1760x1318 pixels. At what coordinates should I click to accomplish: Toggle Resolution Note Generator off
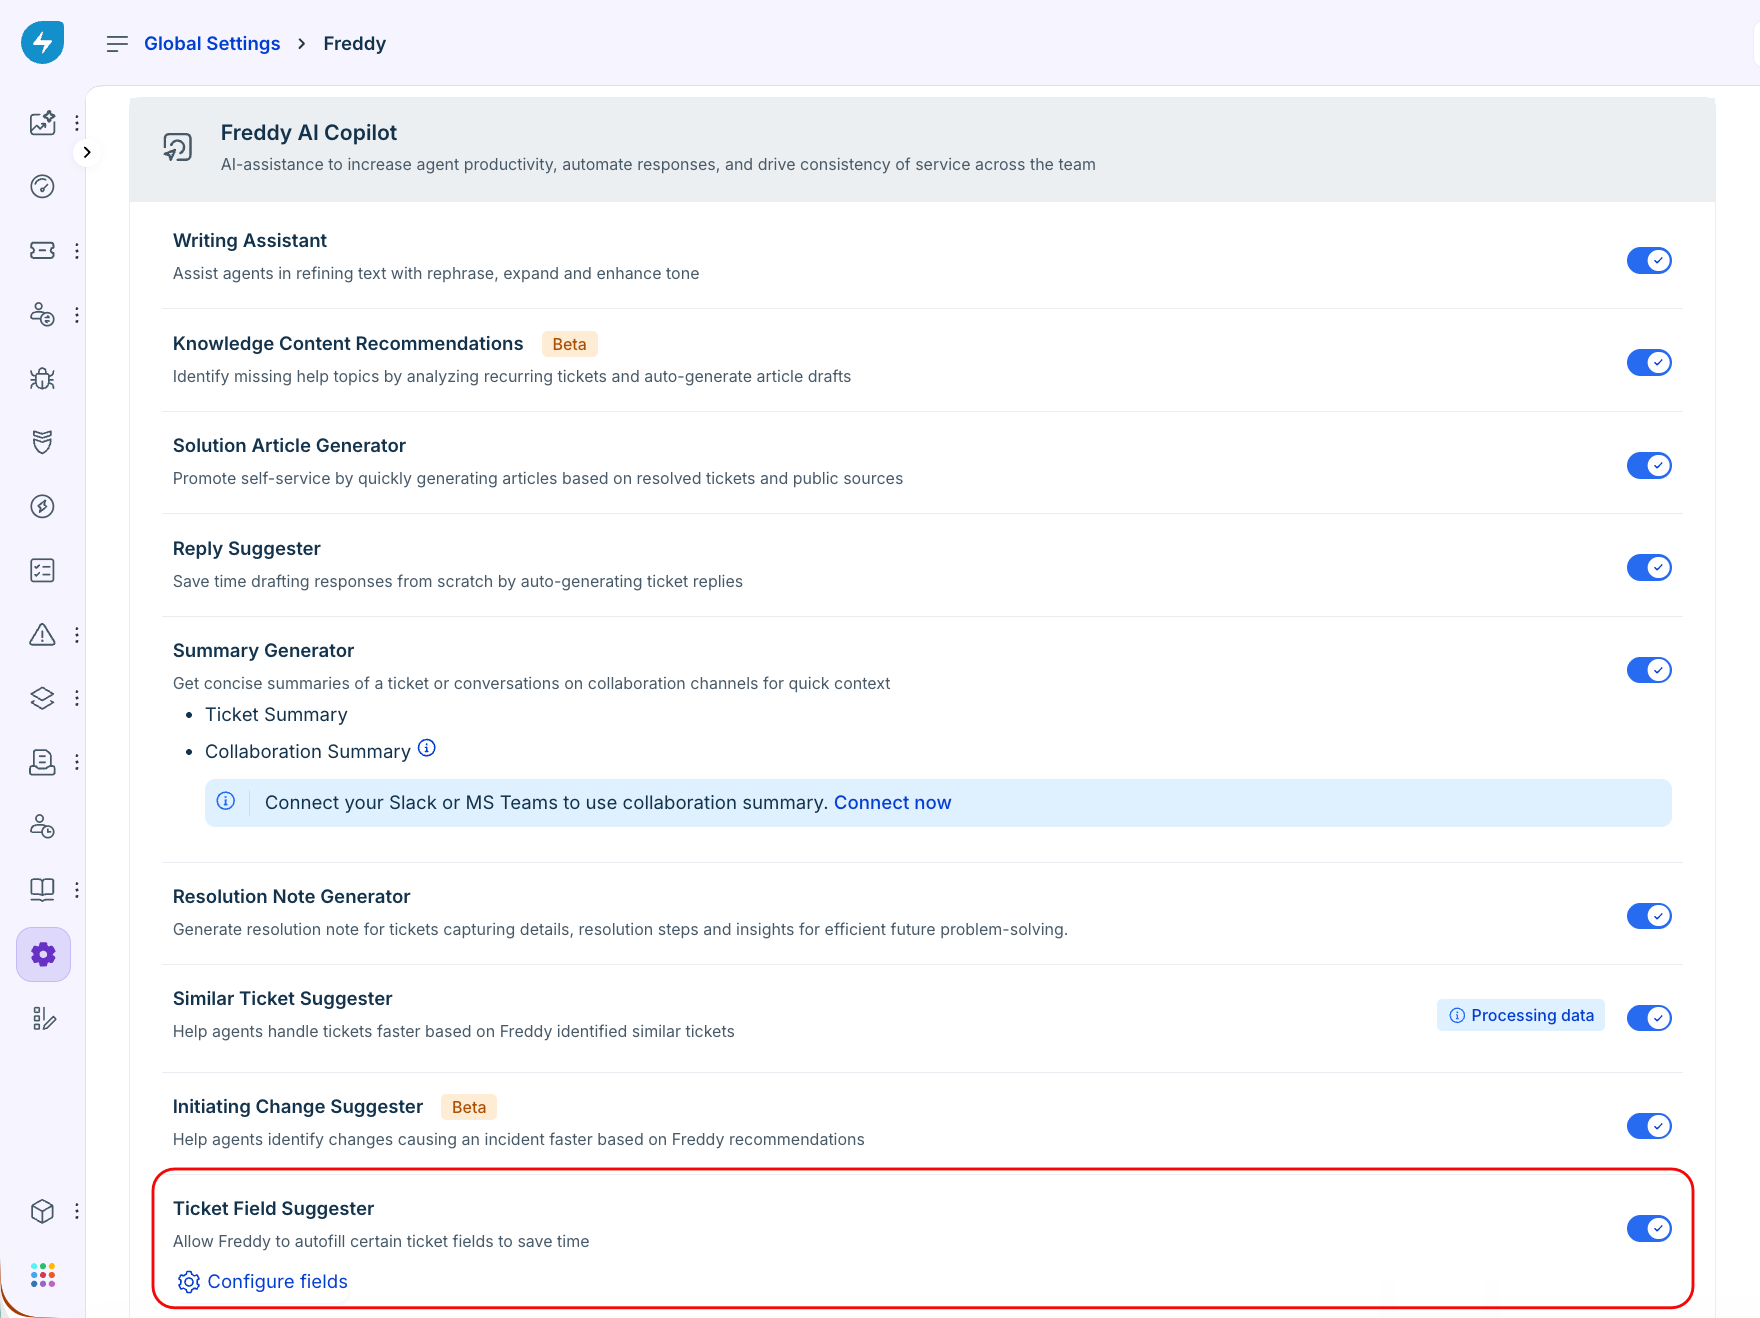tap(1649, 916)
